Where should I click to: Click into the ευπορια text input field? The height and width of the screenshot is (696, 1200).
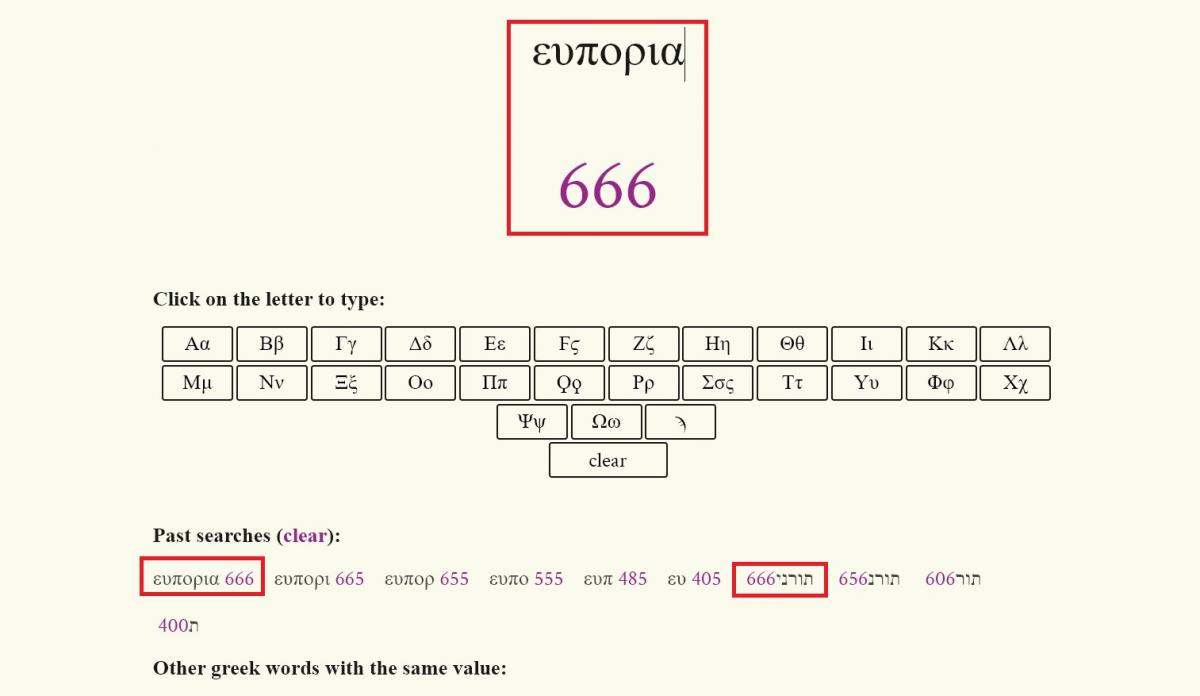pos(607,55)
